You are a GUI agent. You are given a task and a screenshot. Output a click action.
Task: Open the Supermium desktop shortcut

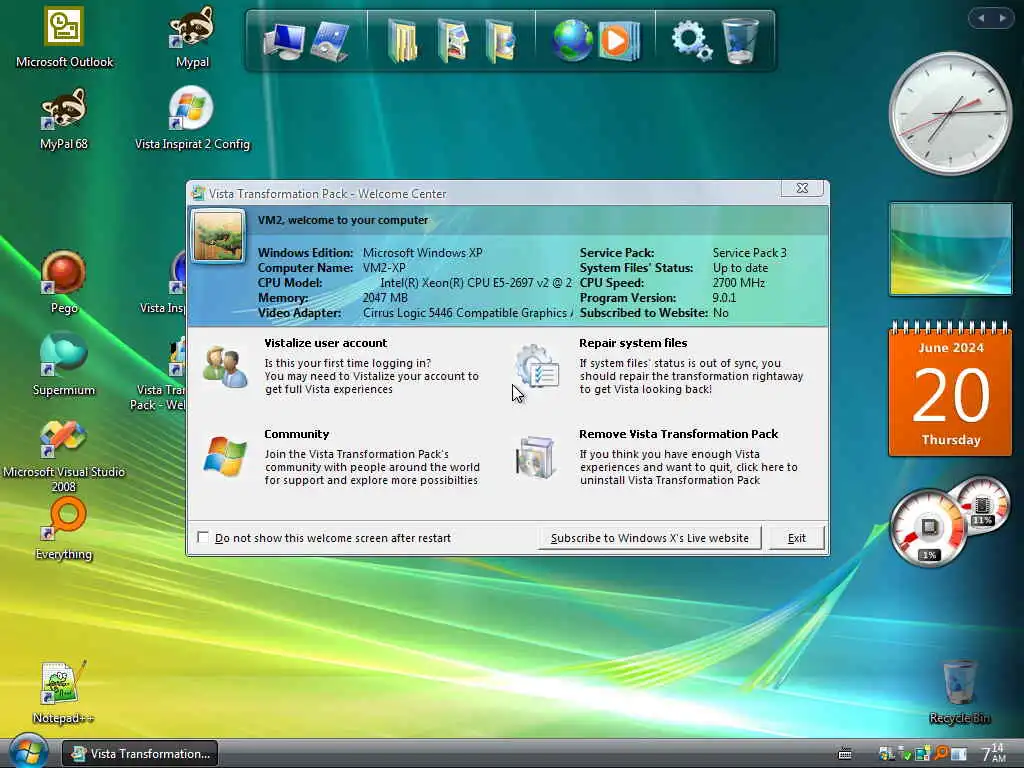(63, 365)
